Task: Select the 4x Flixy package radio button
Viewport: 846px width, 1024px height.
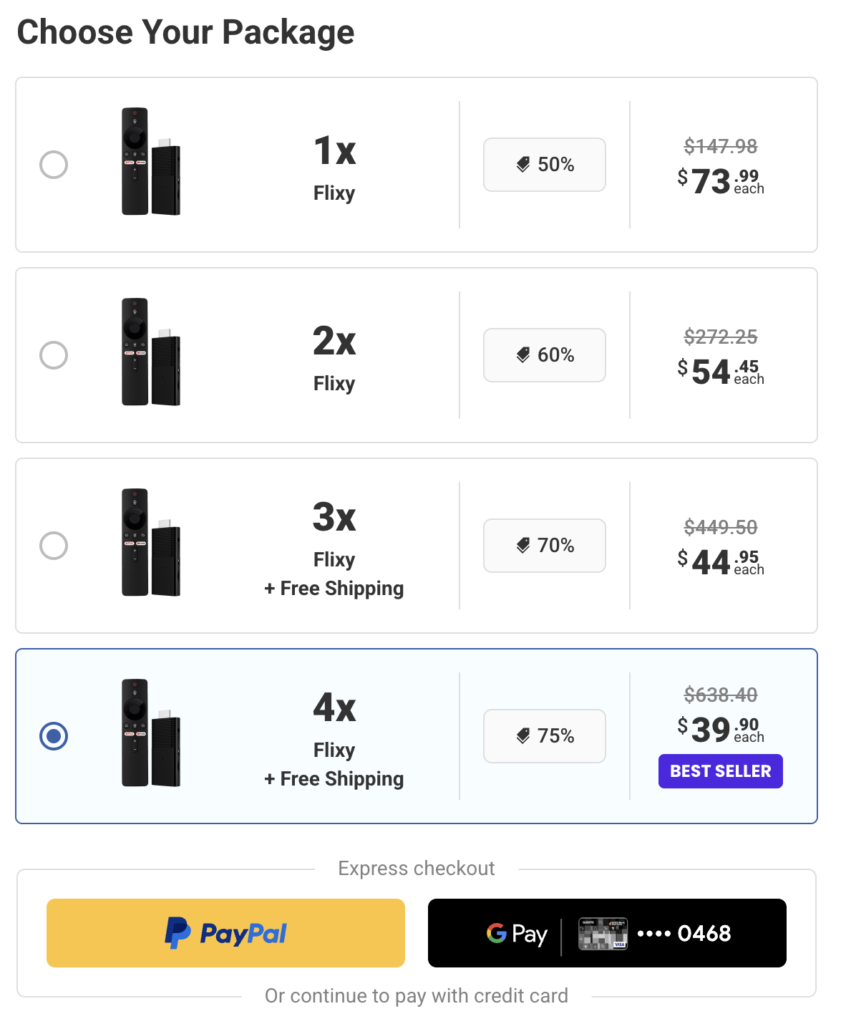Action: tap(53, 736)
